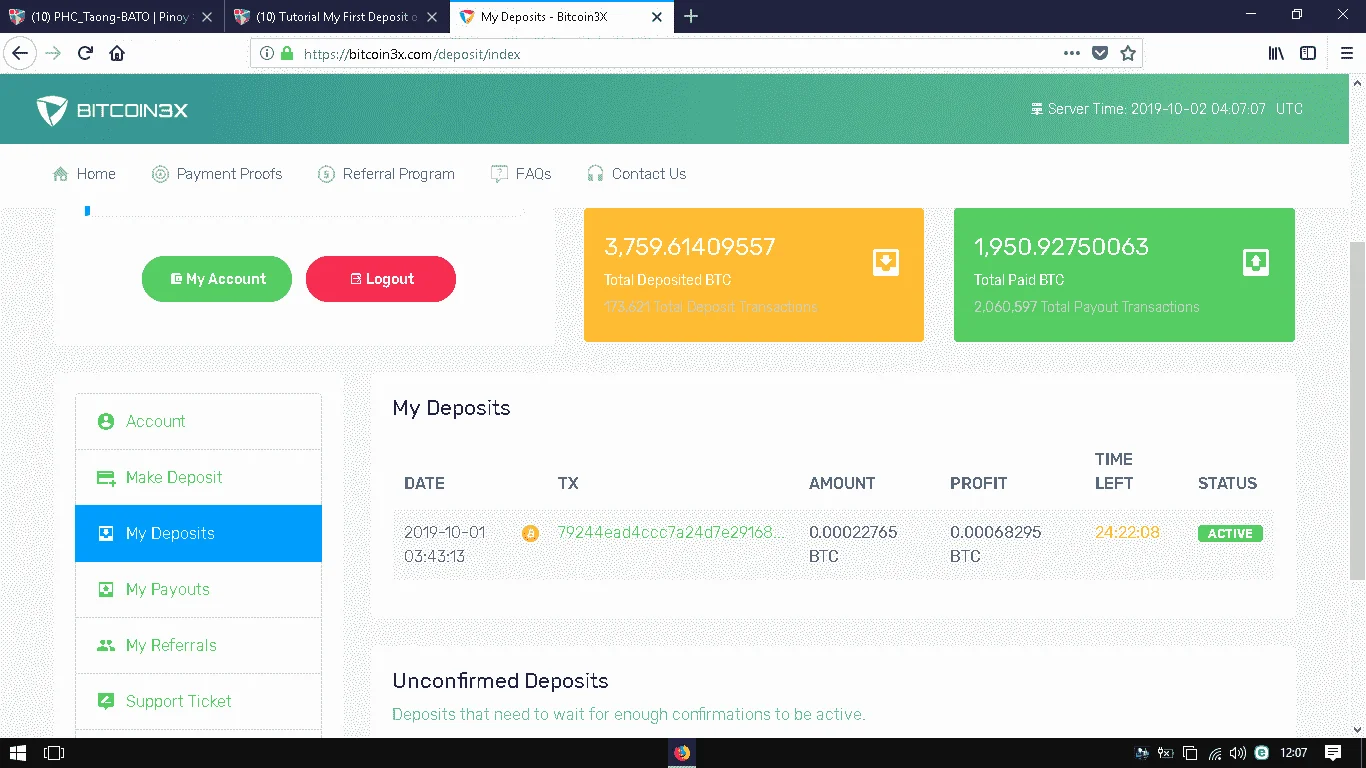The image size is (1366, 768).
Task: Open the page actions three-dot menu
Action: (1071, 54)
